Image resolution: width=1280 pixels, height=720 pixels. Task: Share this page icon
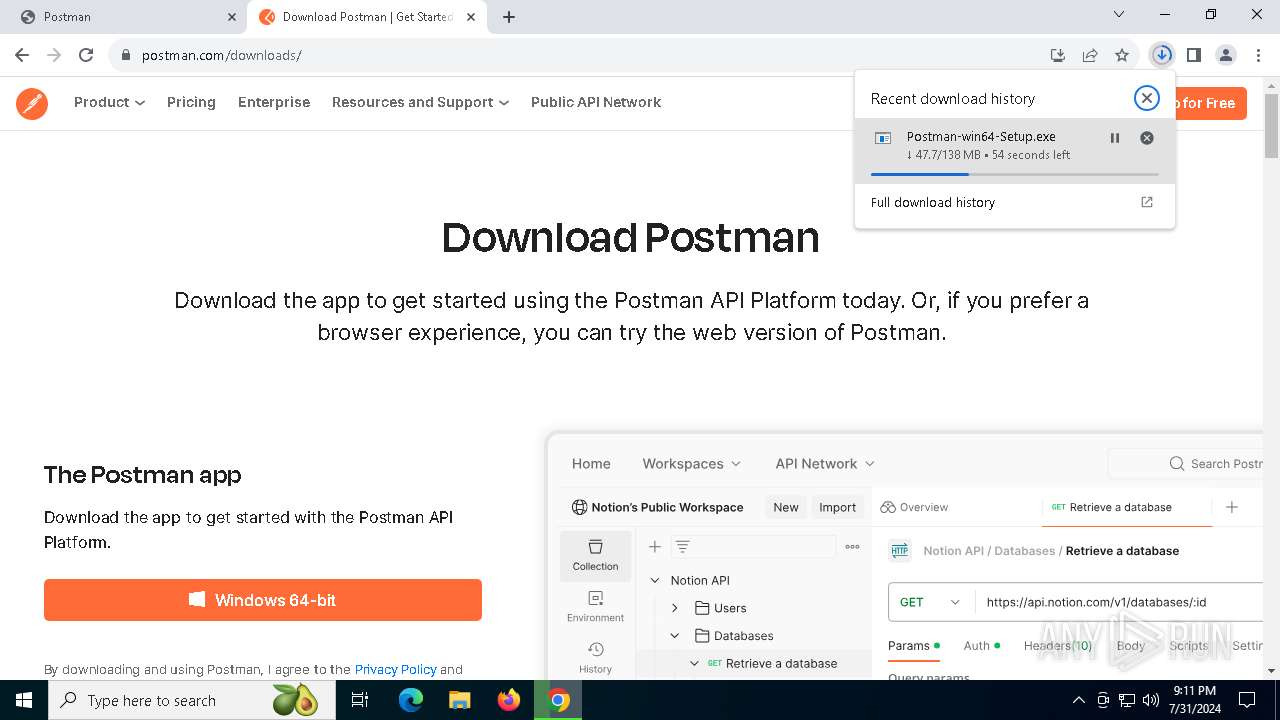1090,55
